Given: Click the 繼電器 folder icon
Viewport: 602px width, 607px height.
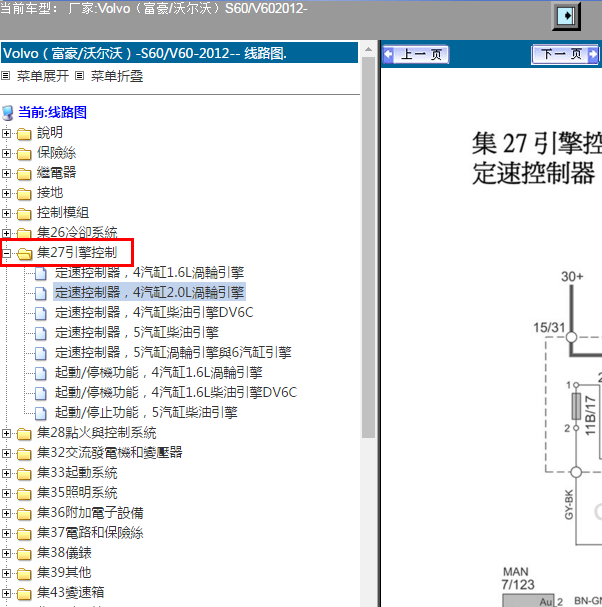Looking at the screenshot, I should (24, 174).
